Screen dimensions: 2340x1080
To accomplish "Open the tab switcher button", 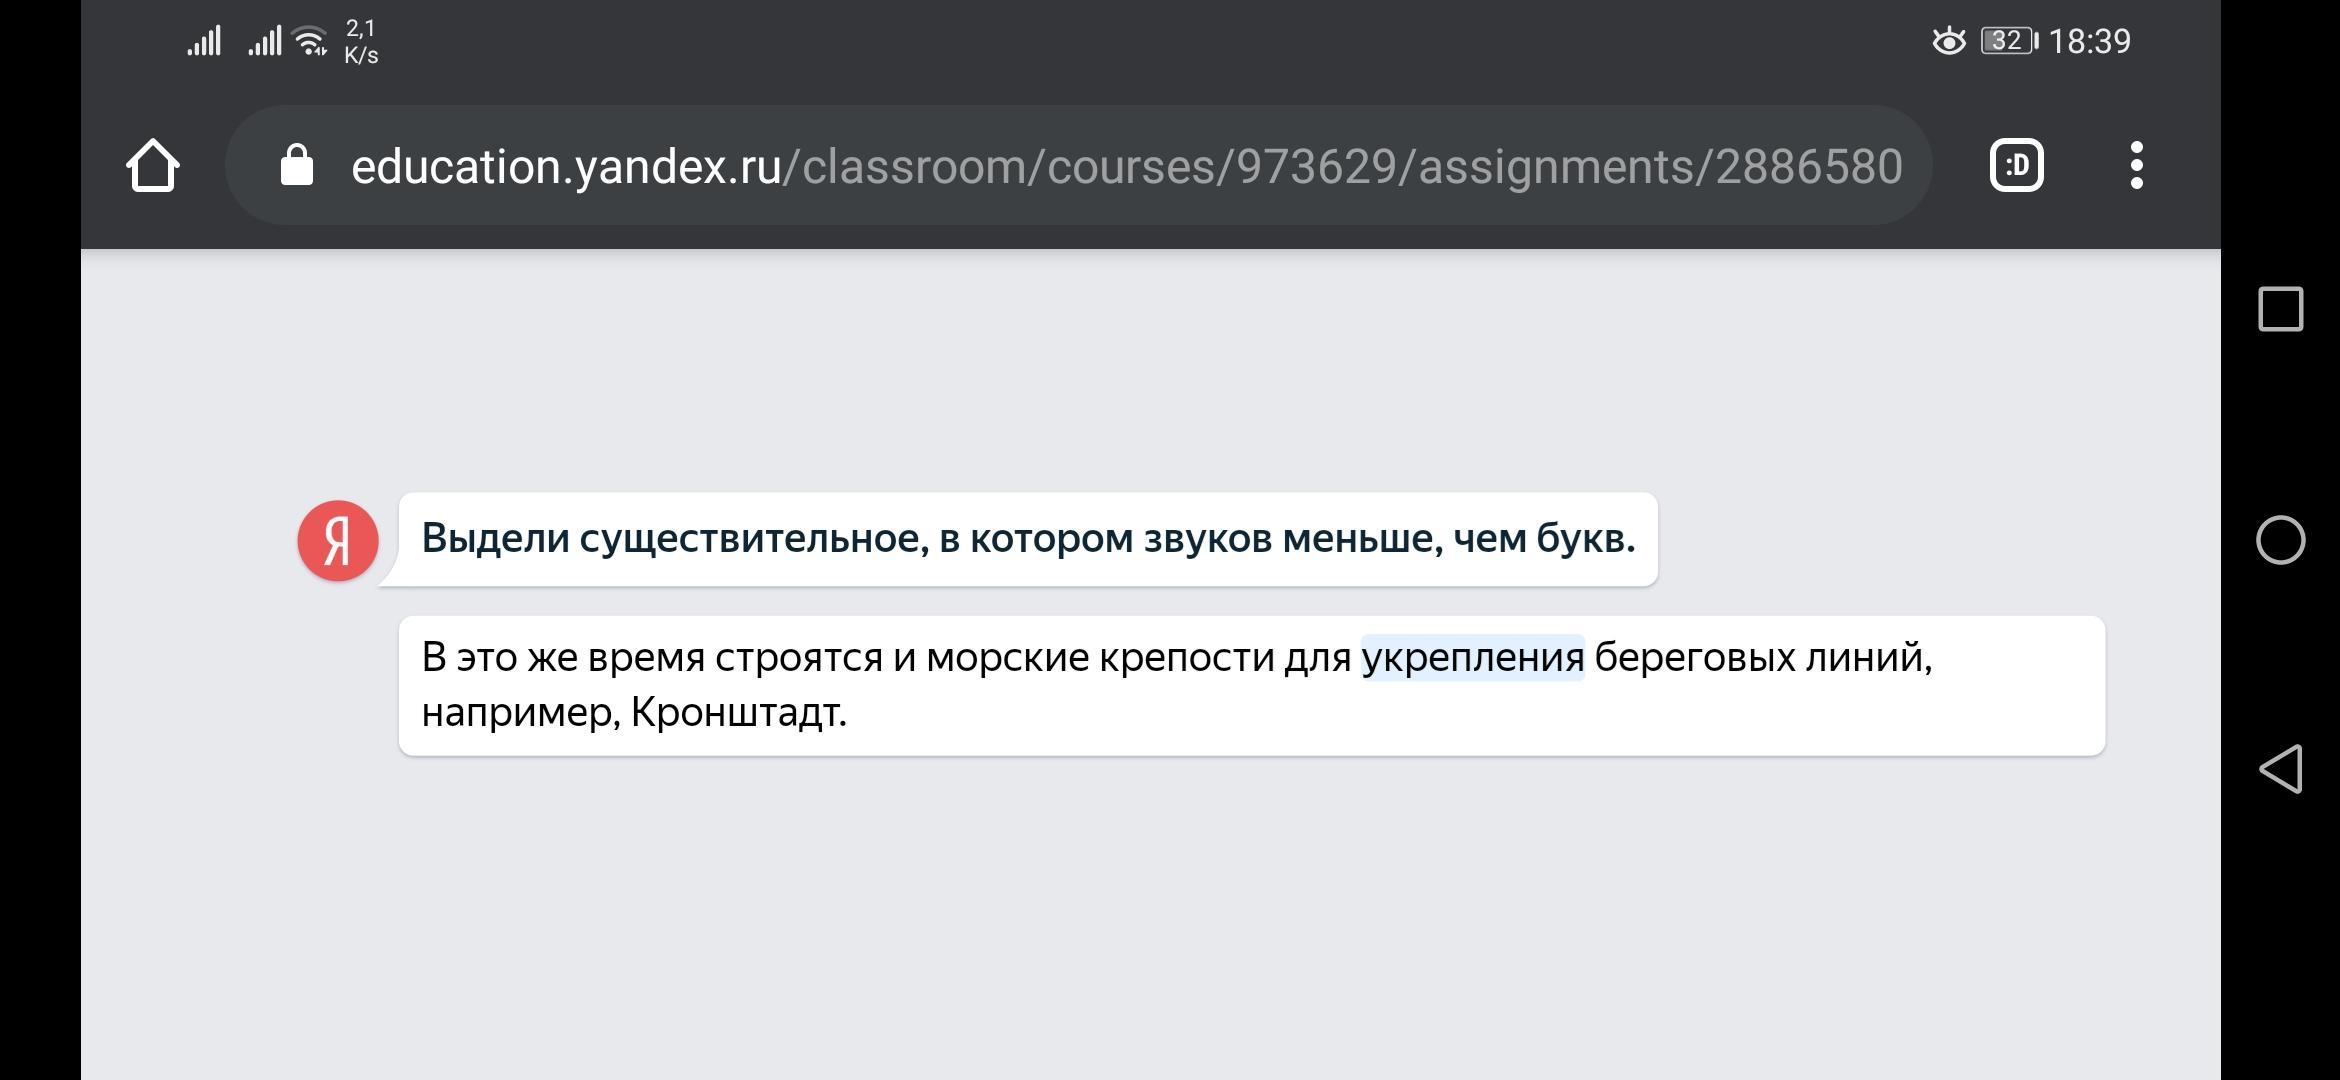I will click(x=2016, y=166).
